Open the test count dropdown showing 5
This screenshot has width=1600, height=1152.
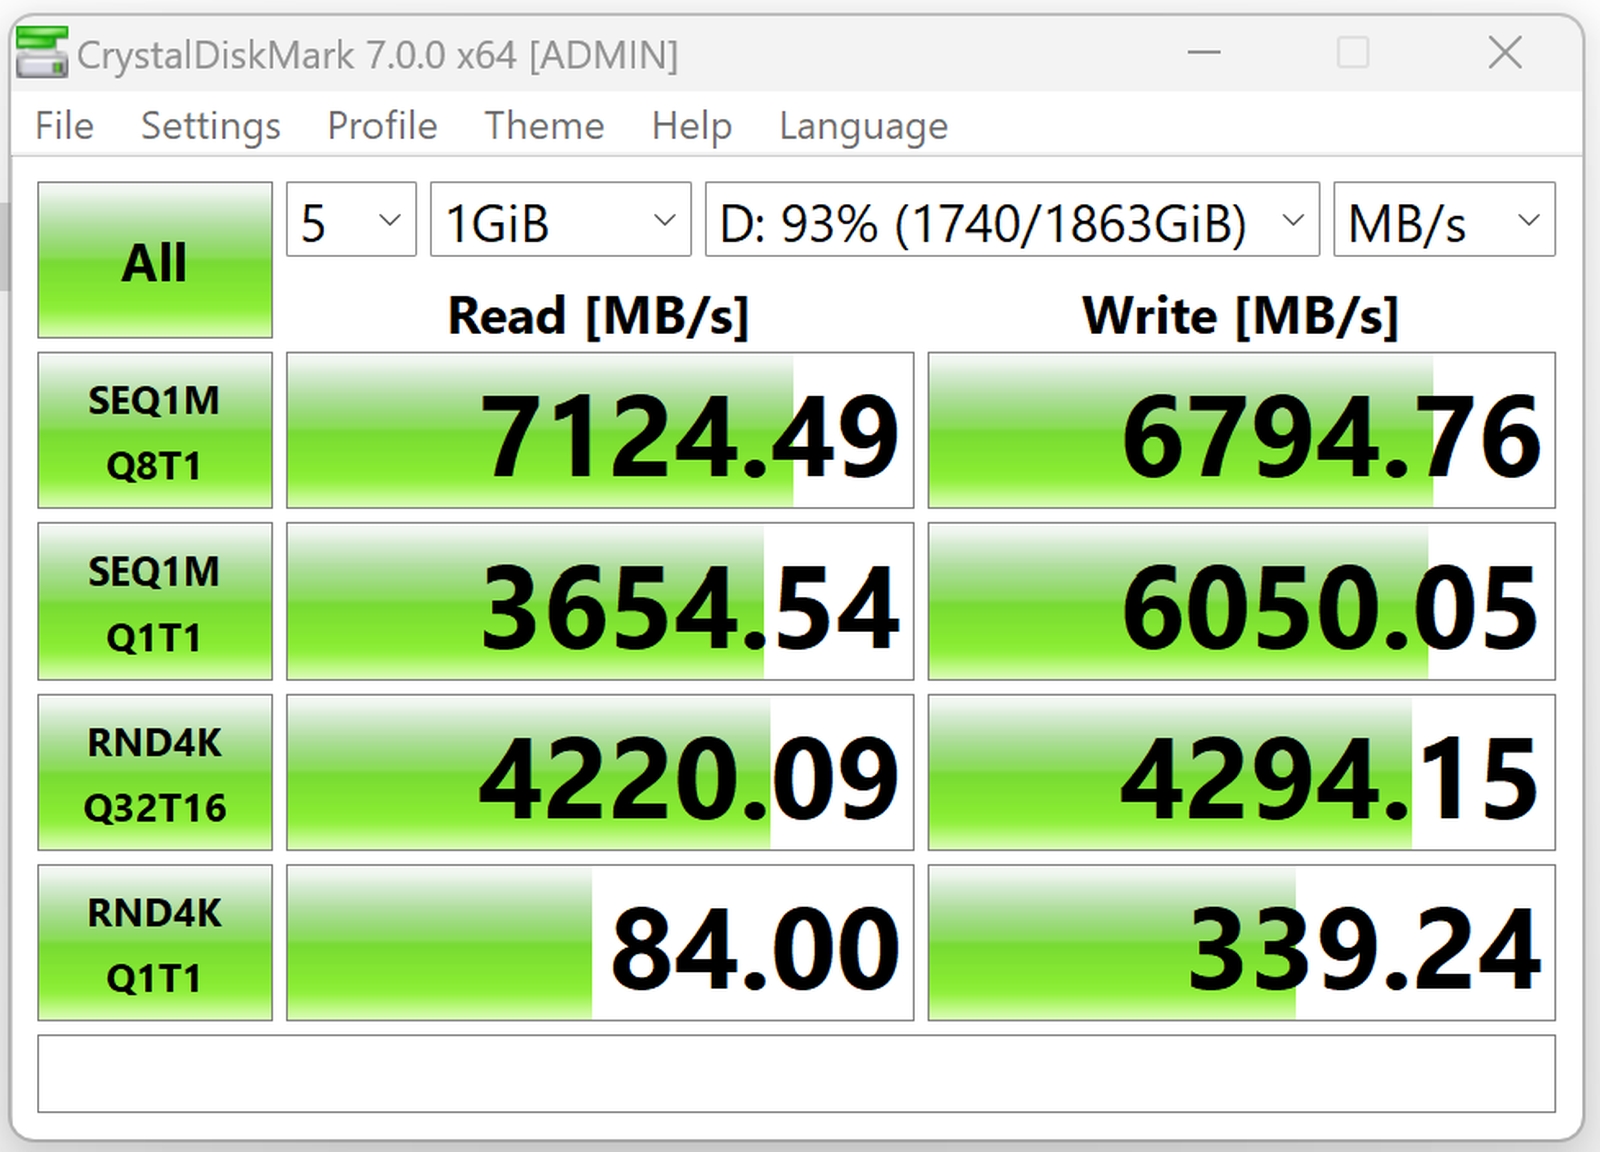[x=351, y=219]
